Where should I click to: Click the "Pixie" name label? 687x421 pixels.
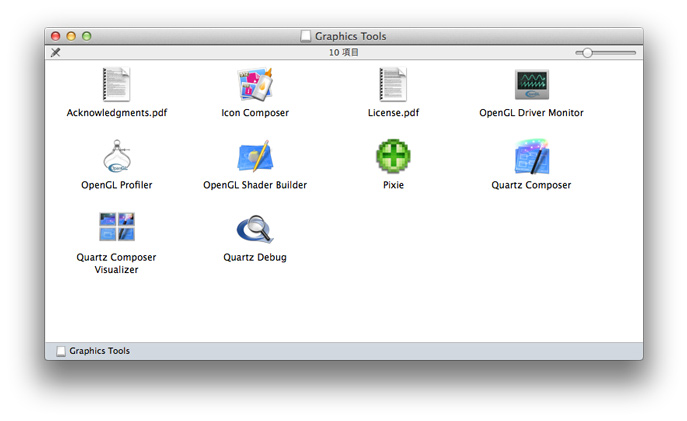coord(393,185)
